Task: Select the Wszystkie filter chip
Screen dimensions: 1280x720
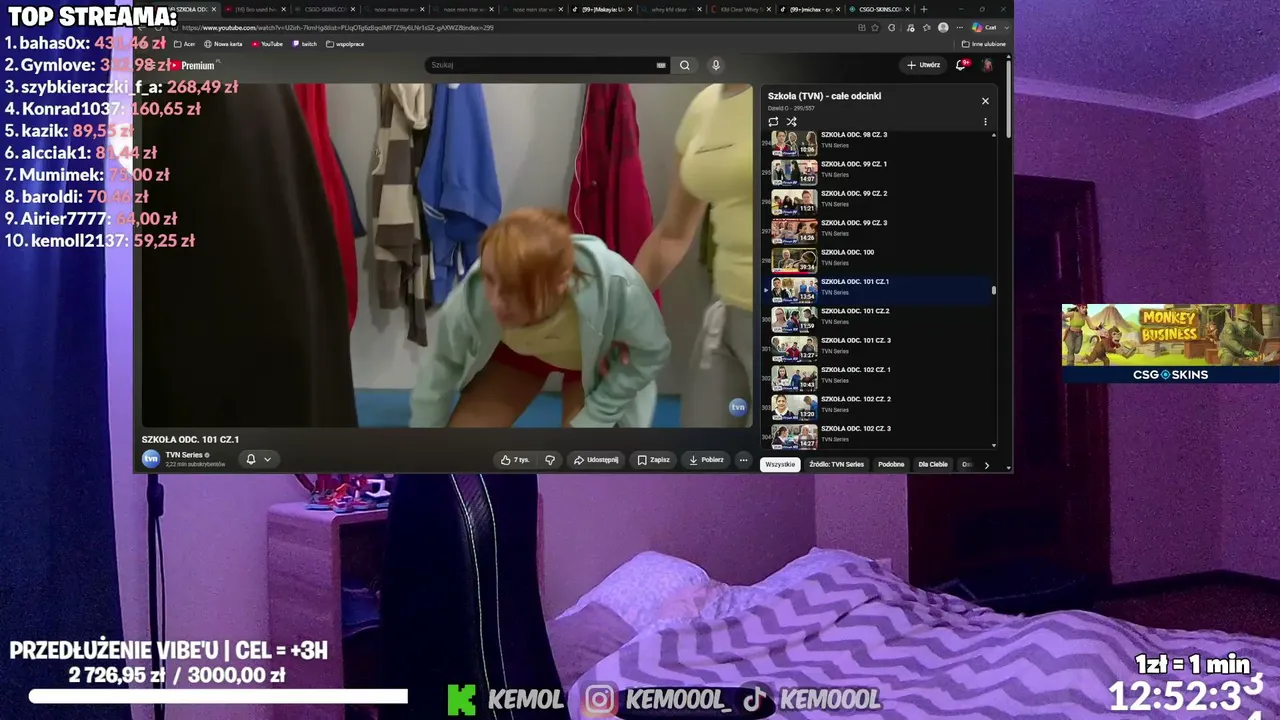Action: tap(780, 465)
